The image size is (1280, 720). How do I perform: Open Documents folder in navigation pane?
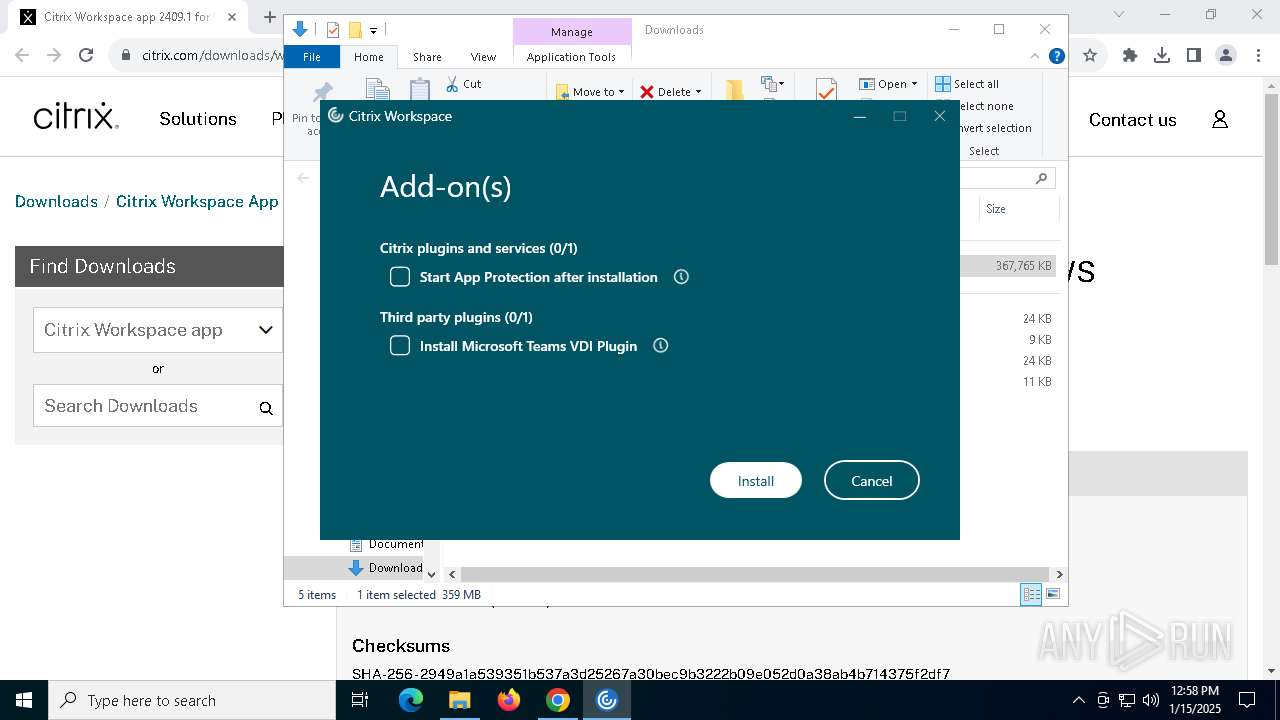point(385,544)
